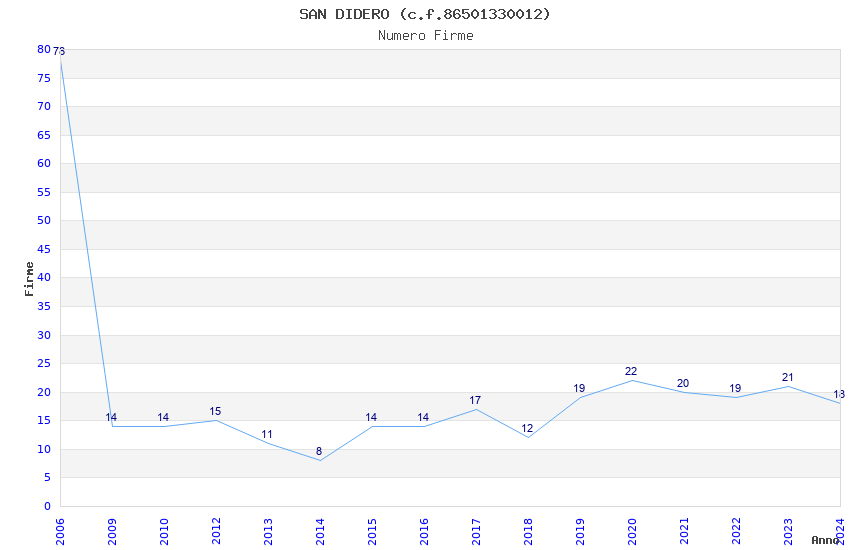Click the data label 8 for 2014

pyautogui.click(x=319, y=451)
